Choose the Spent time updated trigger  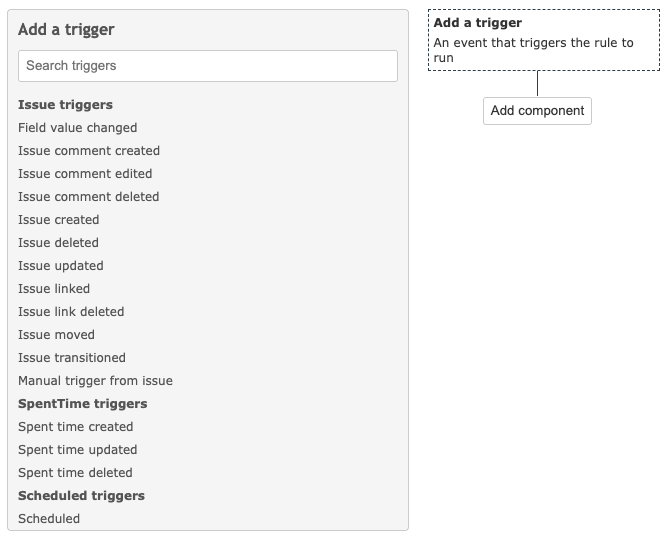pos(78,450)
